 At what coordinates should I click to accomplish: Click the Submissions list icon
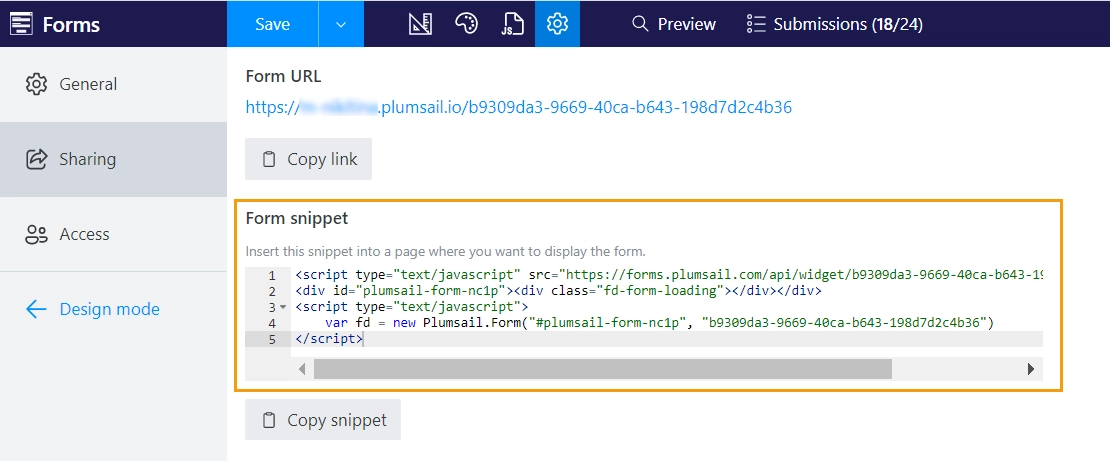pyautogui.click(x=756, y=24)
